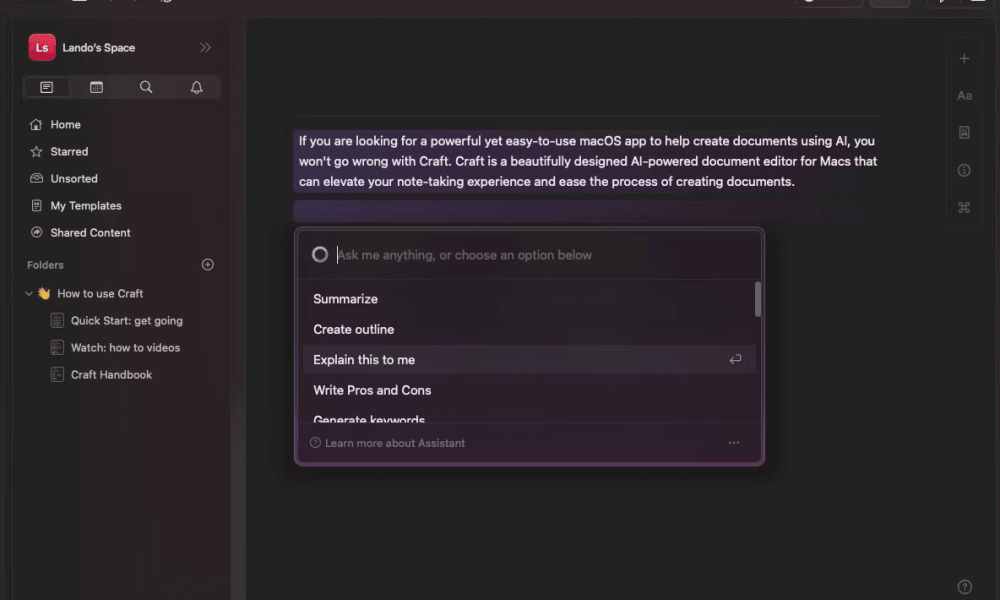
Task: Open Unsorted documents
Action: tap(74, 179)
